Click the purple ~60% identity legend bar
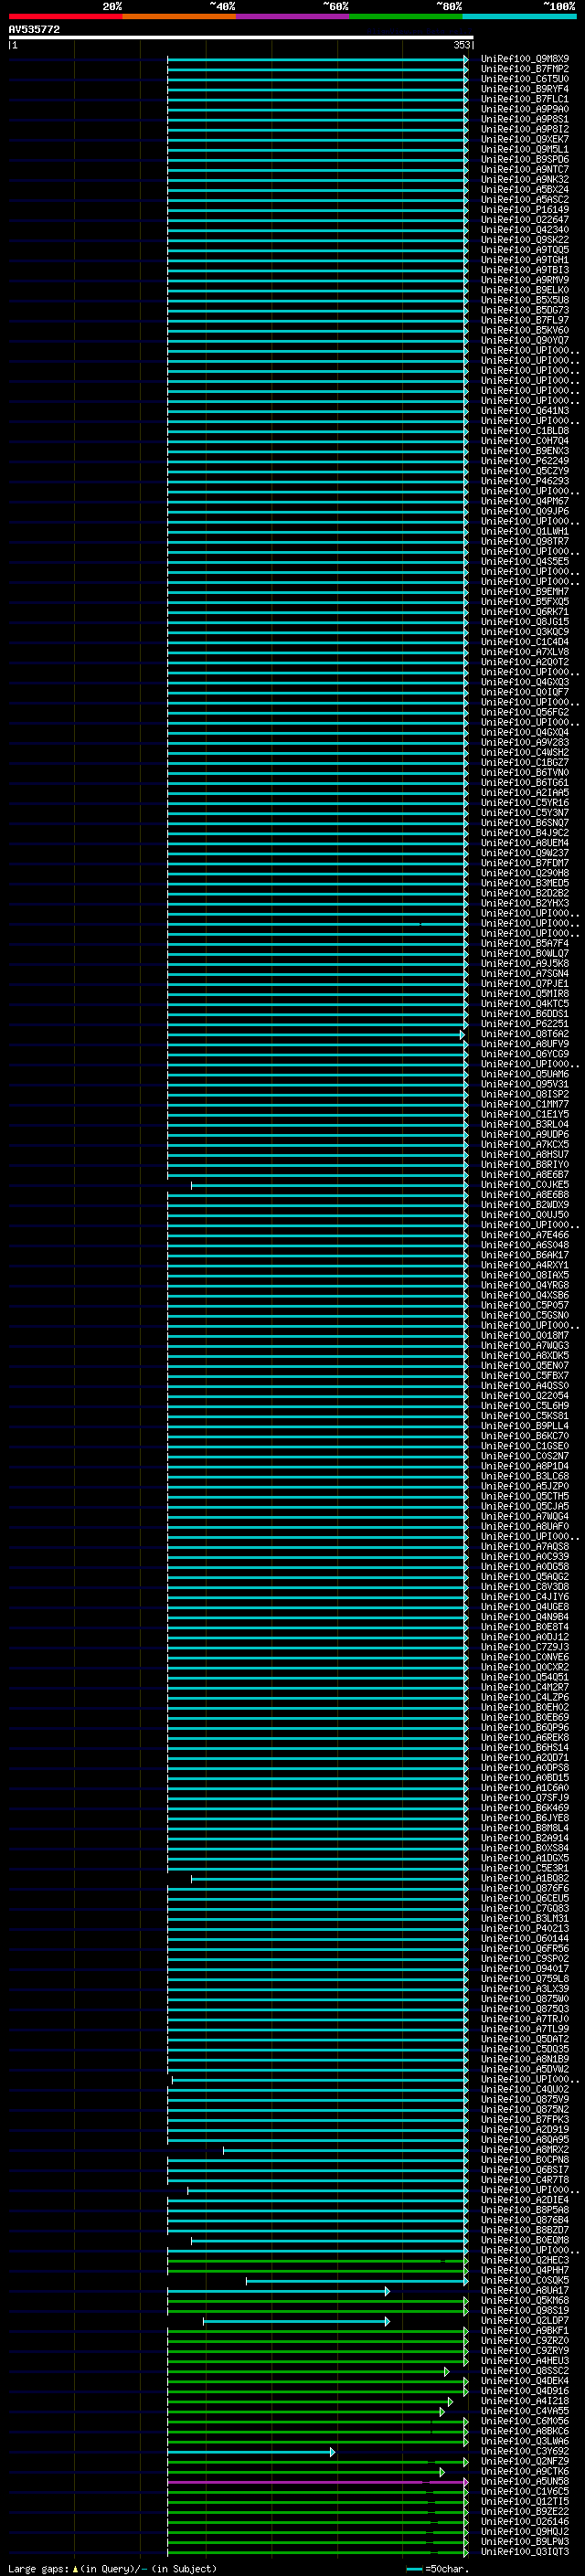The height and width of the screenshot is (2576, 585). [292, 16]
